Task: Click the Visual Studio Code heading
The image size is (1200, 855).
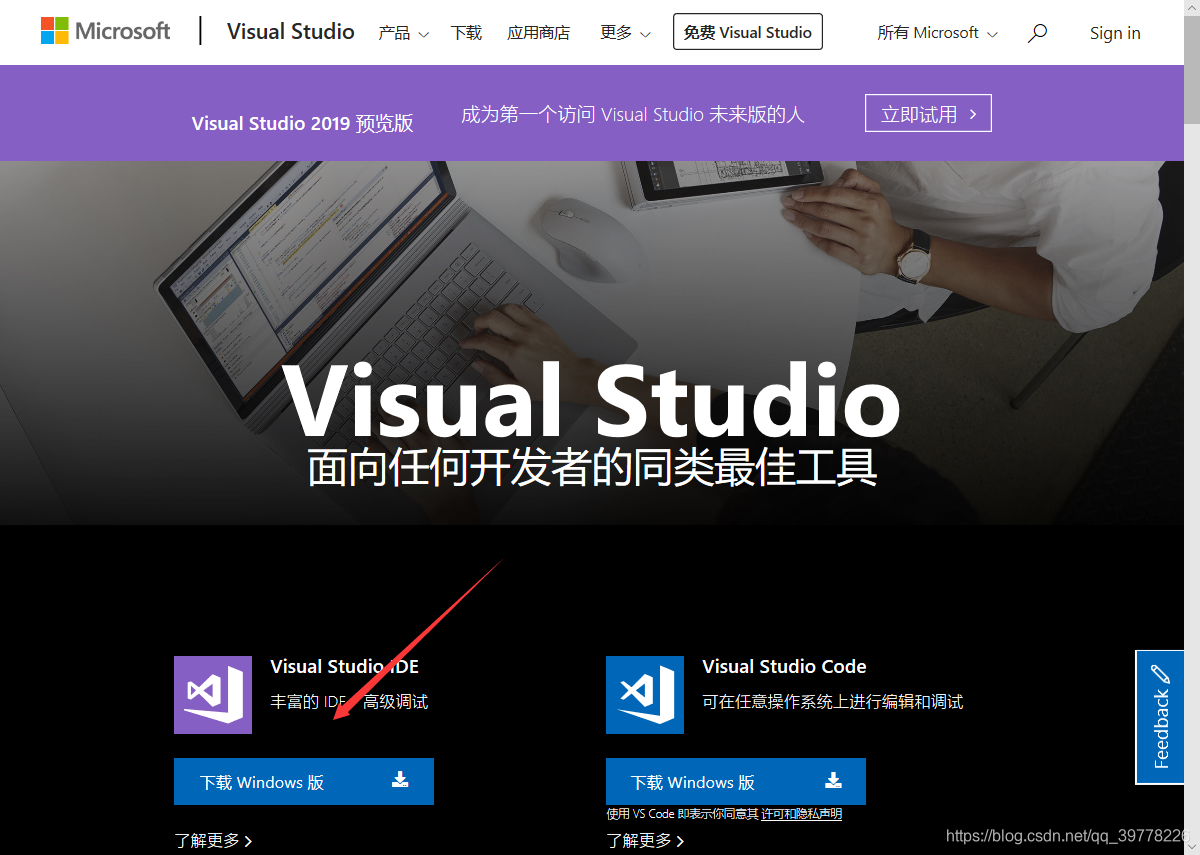Action: [x=784, y=666]
